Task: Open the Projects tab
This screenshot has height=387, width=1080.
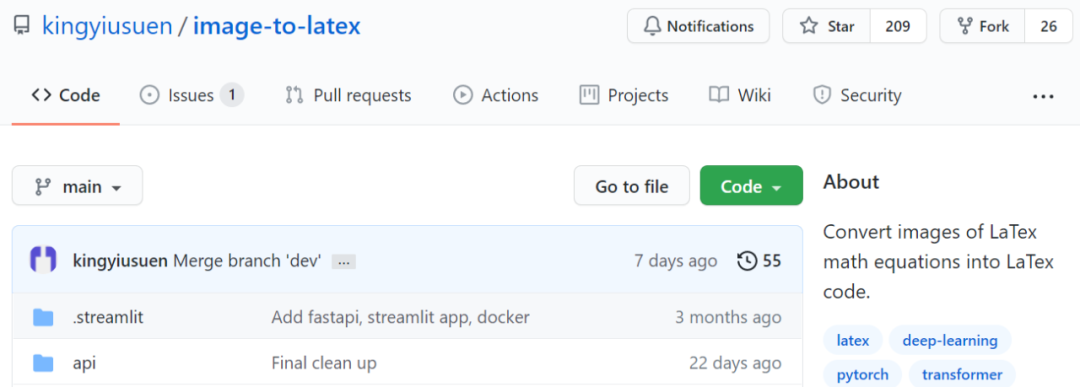Action: (624, 95)
